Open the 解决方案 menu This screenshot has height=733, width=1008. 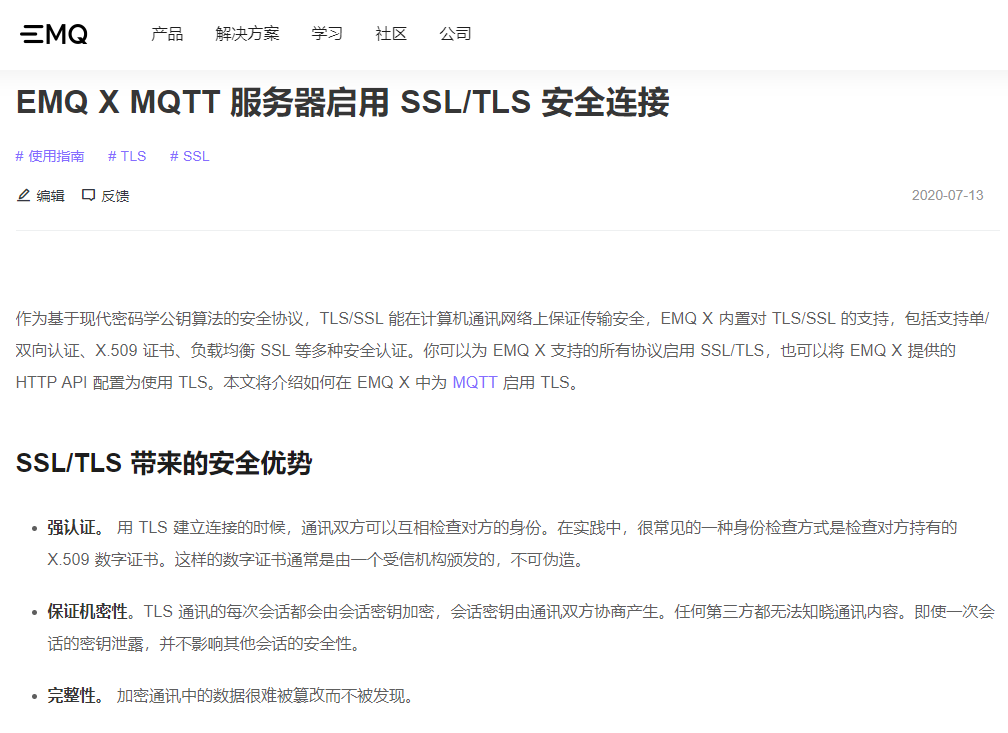pos(248,33)
